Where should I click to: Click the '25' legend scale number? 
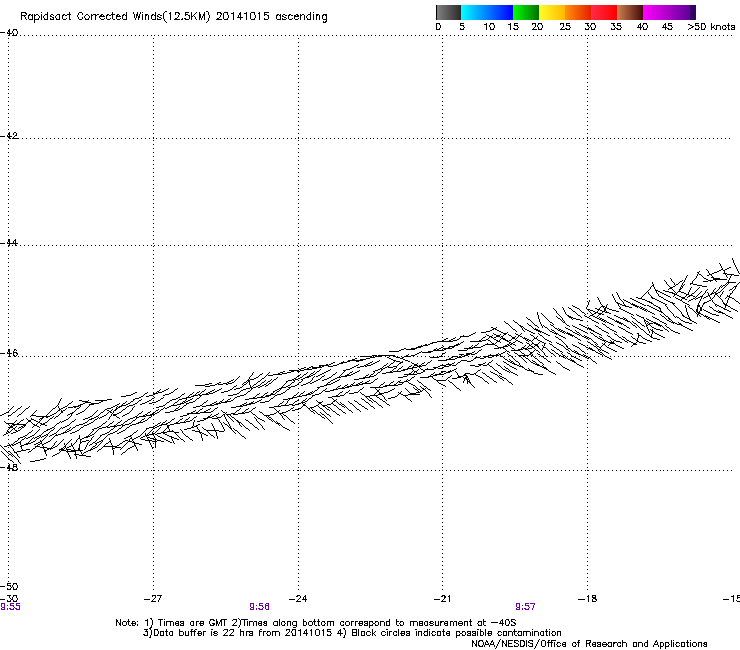[x=565, y=27]
